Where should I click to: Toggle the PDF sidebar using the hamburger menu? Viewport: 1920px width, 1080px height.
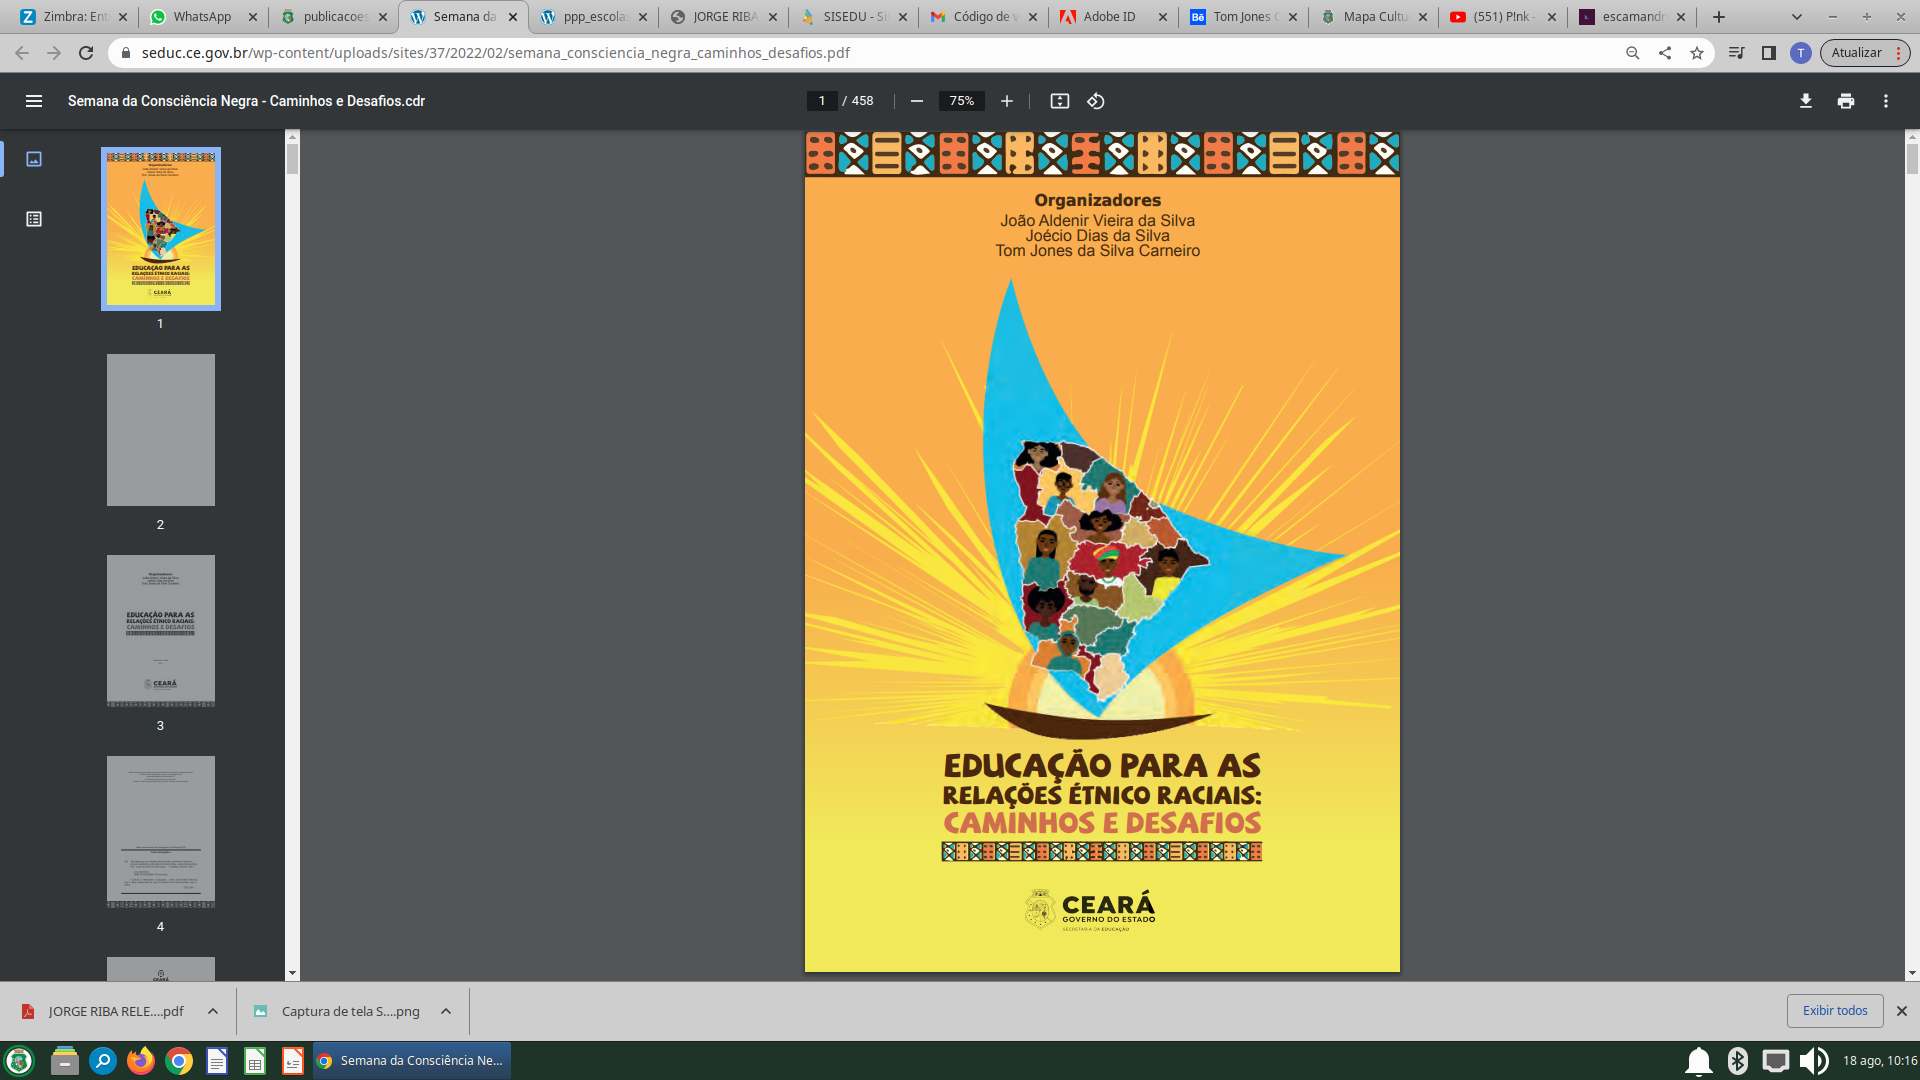(x=34, y=101)
